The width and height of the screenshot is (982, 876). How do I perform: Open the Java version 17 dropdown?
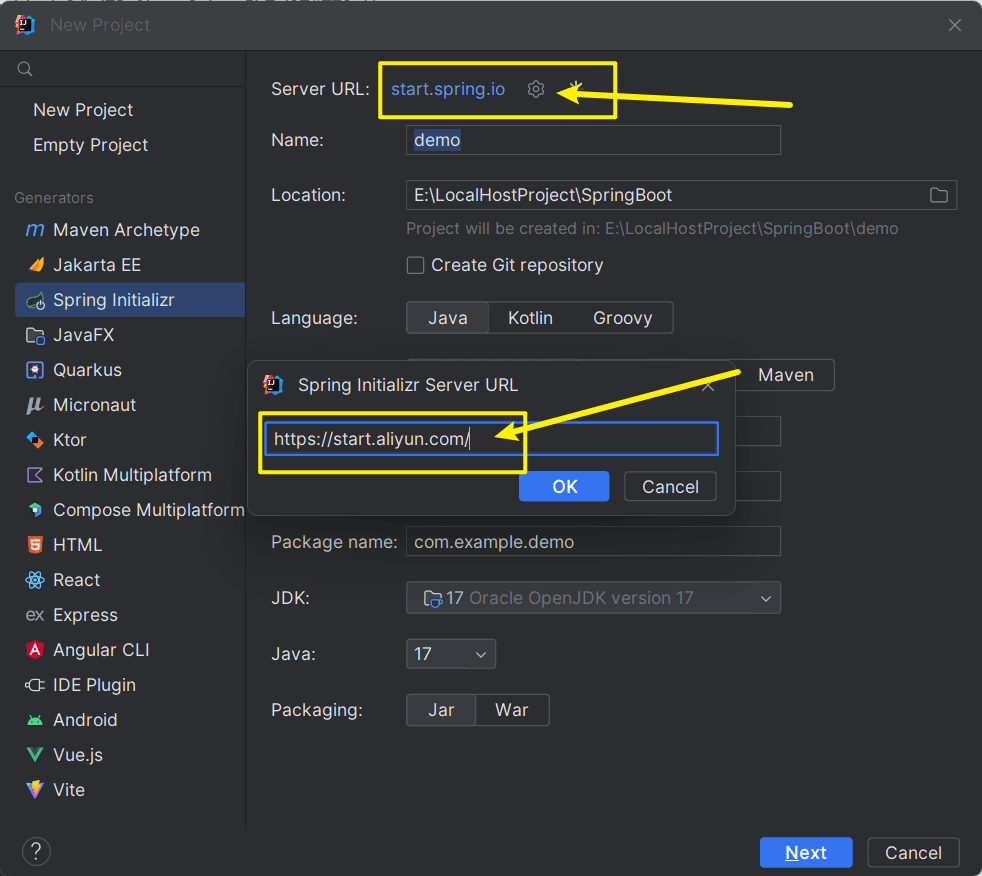451,654
